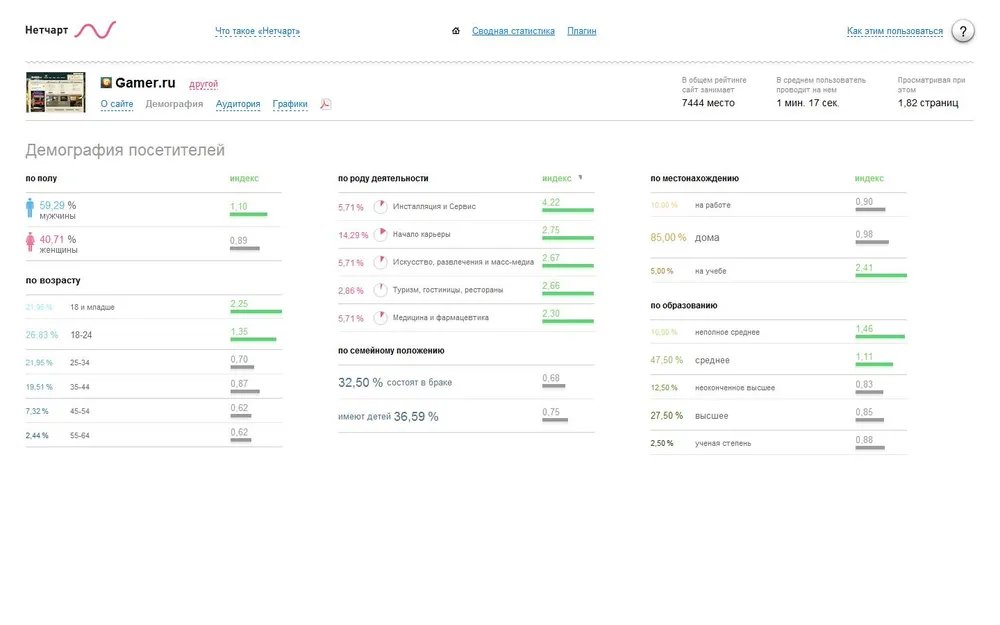Screen dimensions: 1000x625
Task: Click the pie icon beside Медицина и фармацевтика
Action: (380, 318)
